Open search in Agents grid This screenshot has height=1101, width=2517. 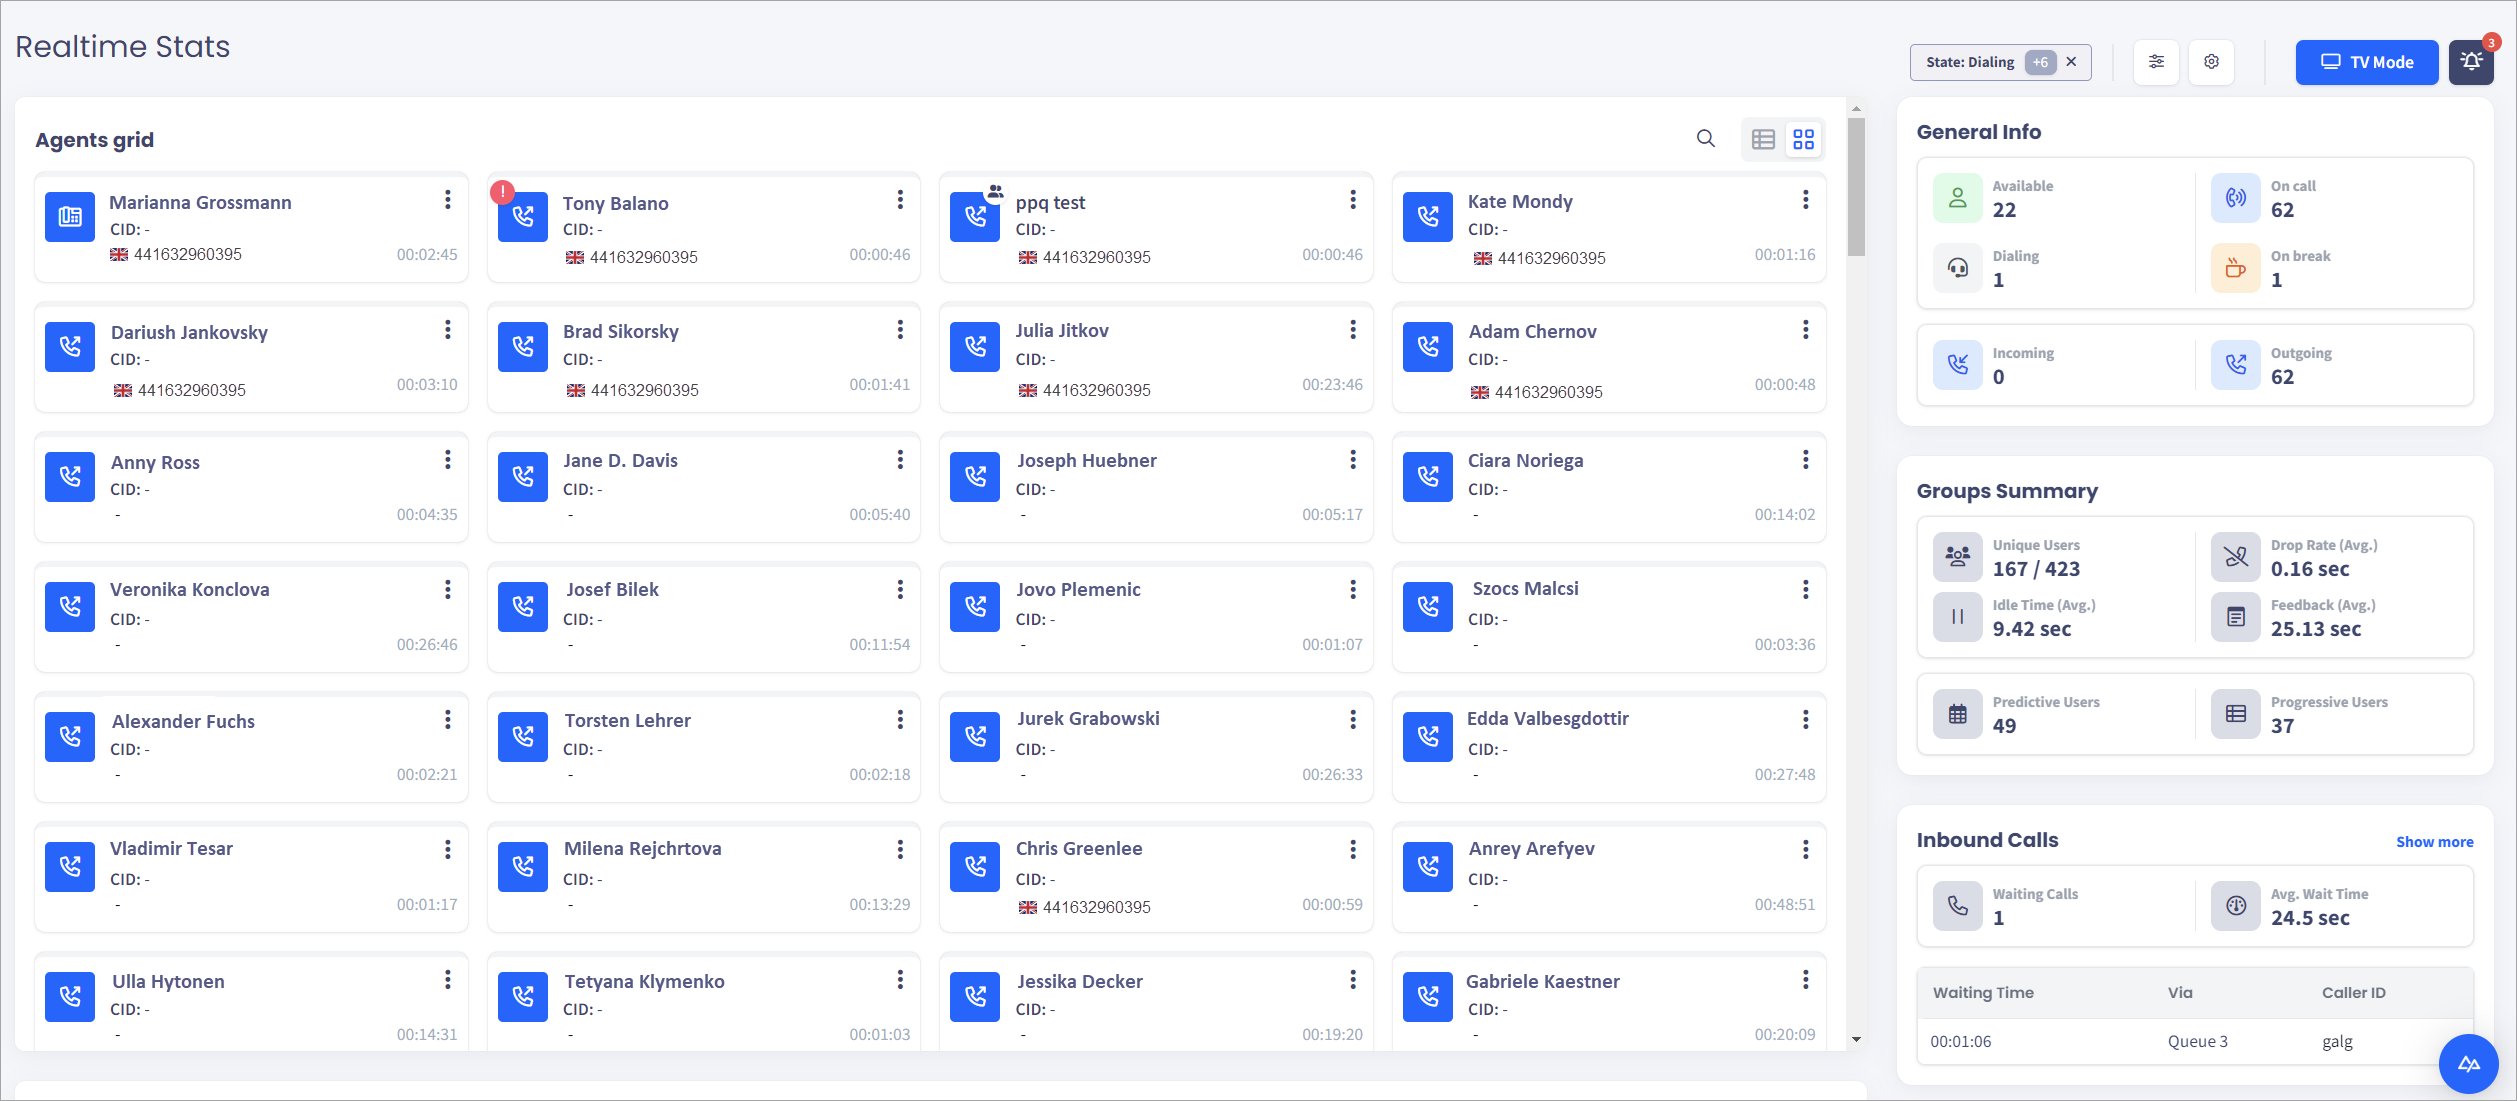[x=1705, y=139]
